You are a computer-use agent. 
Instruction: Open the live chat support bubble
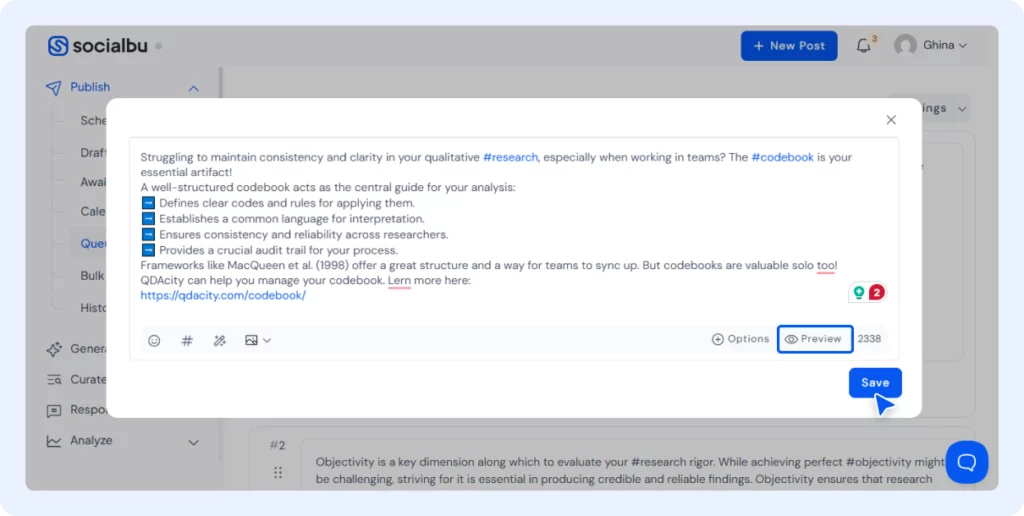tap(967, 462)
